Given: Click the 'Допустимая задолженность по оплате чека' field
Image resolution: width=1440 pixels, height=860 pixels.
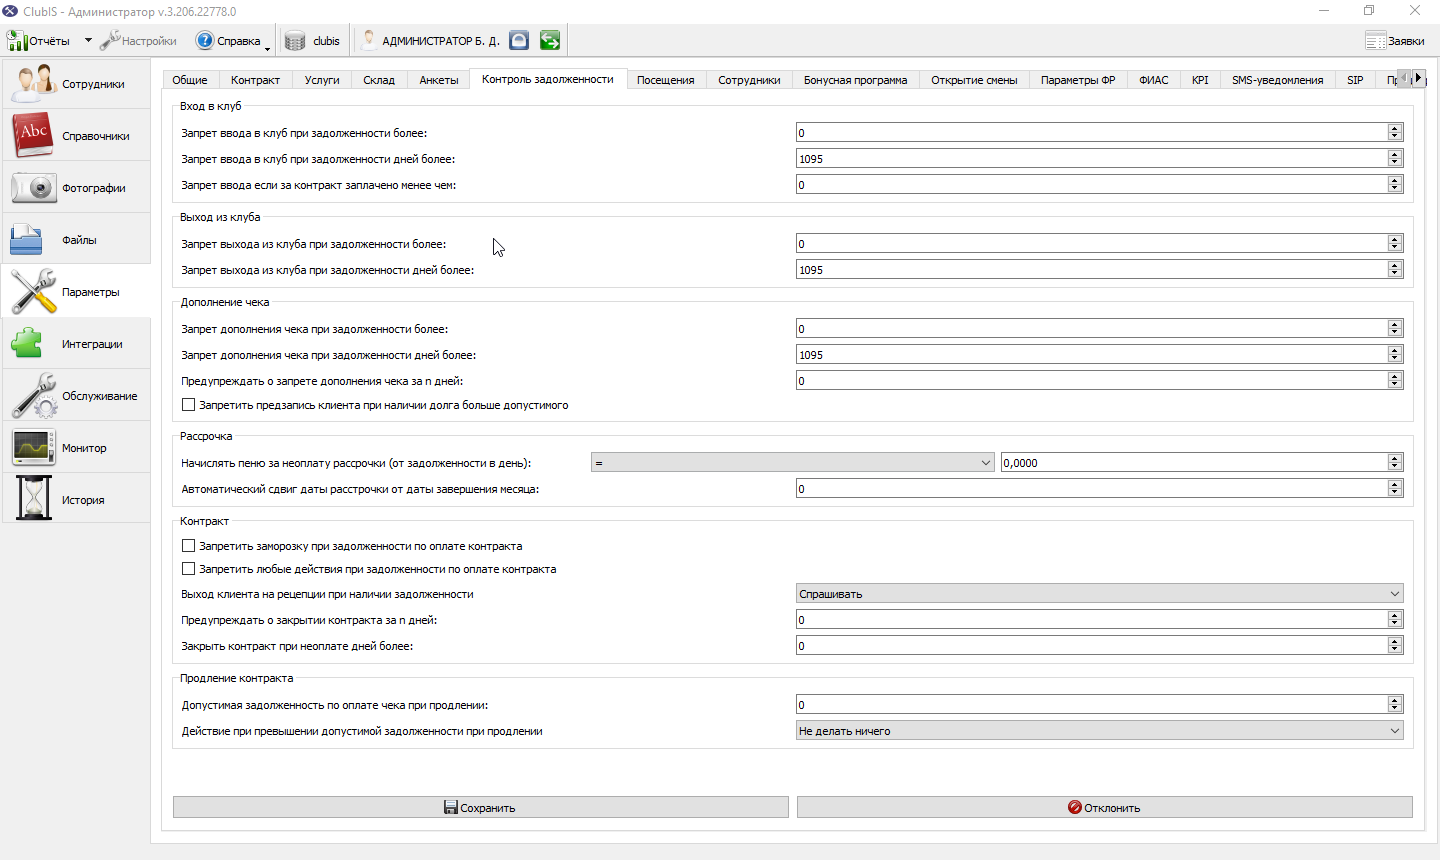Looking at the screenshot, I should point(1100,704).
